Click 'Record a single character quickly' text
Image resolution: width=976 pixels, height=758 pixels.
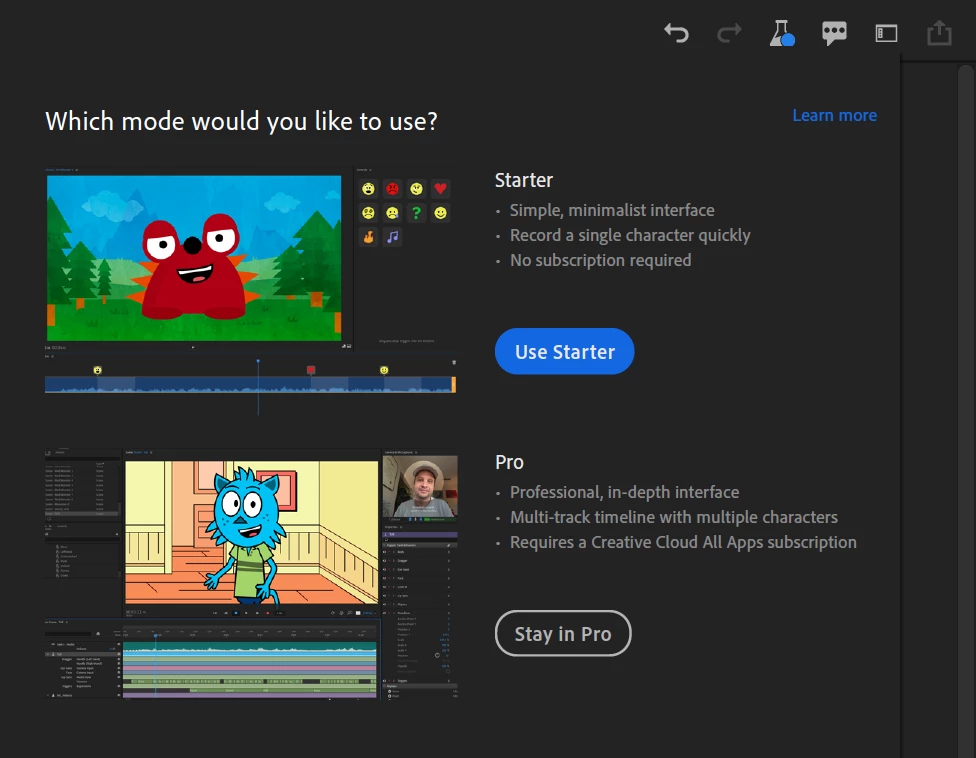click(630, 235)
